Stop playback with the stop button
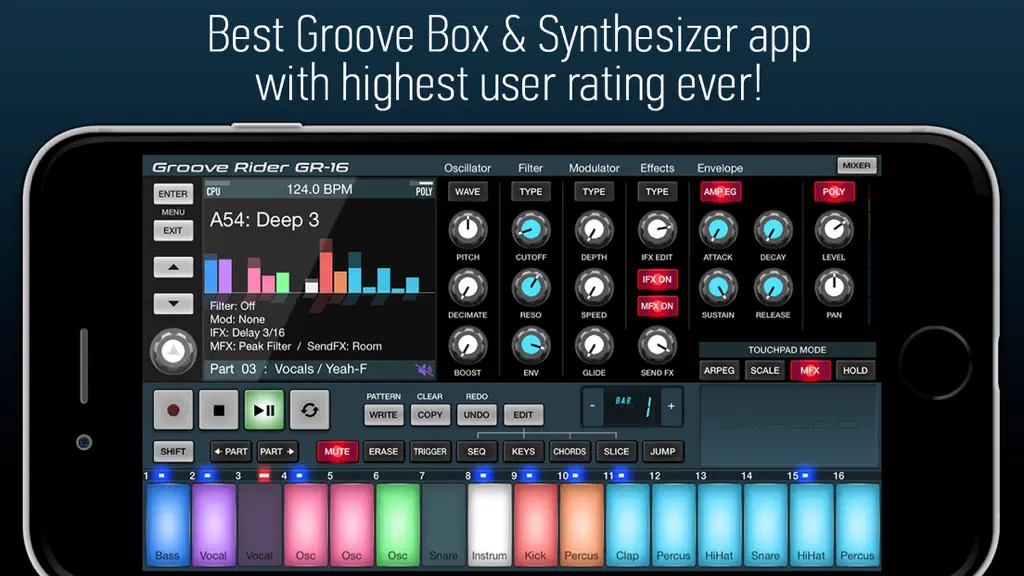 point(219,410)
